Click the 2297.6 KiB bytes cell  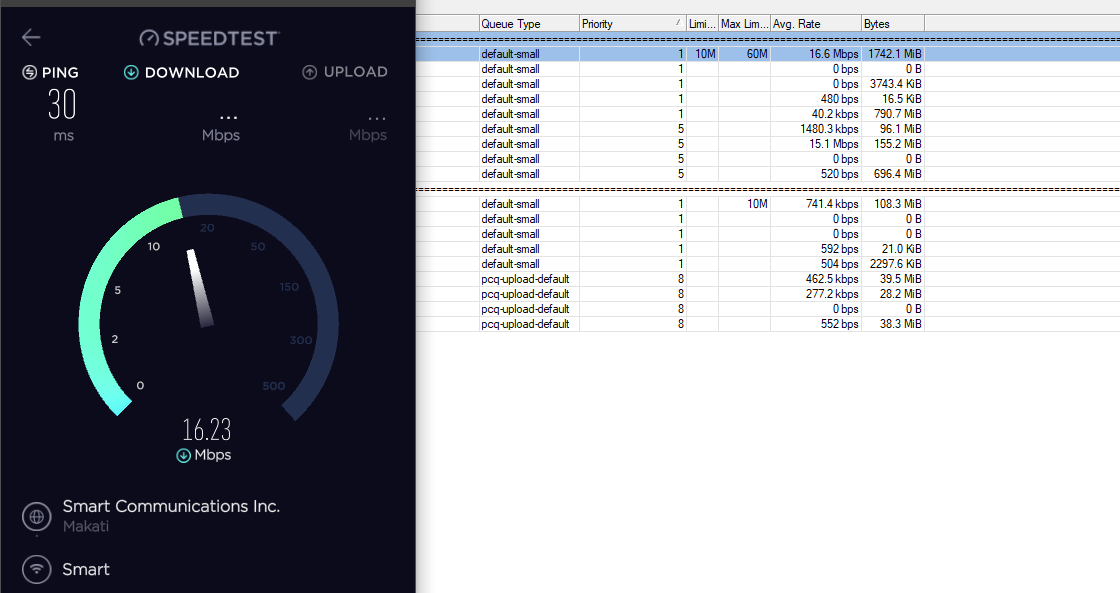pyautogui.click(x=893, y=264)
